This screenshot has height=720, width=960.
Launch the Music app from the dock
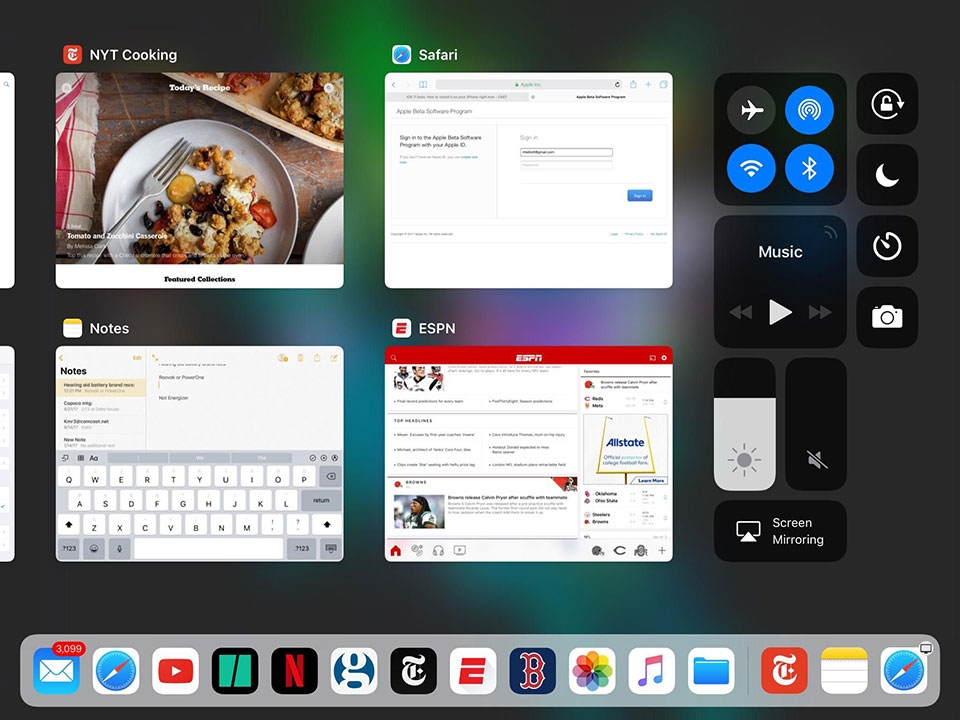651,671
